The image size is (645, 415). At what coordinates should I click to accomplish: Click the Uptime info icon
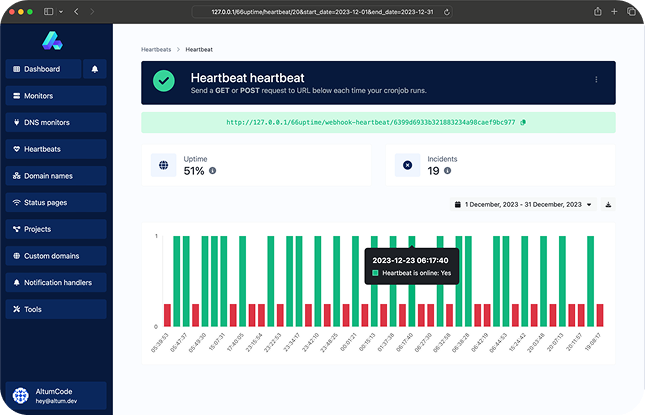(x=212, y=171)
